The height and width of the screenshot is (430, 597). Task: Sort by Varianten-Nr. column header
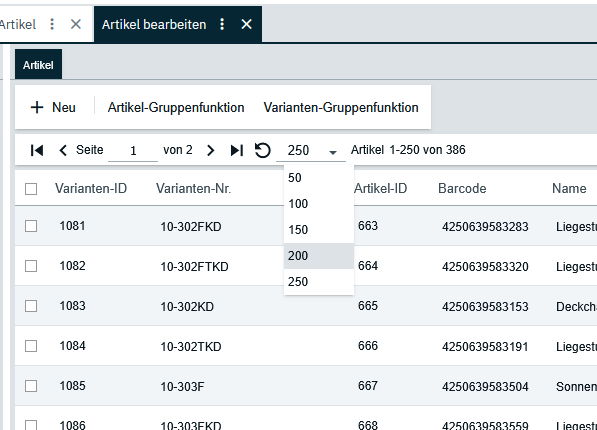pos(193,189)
